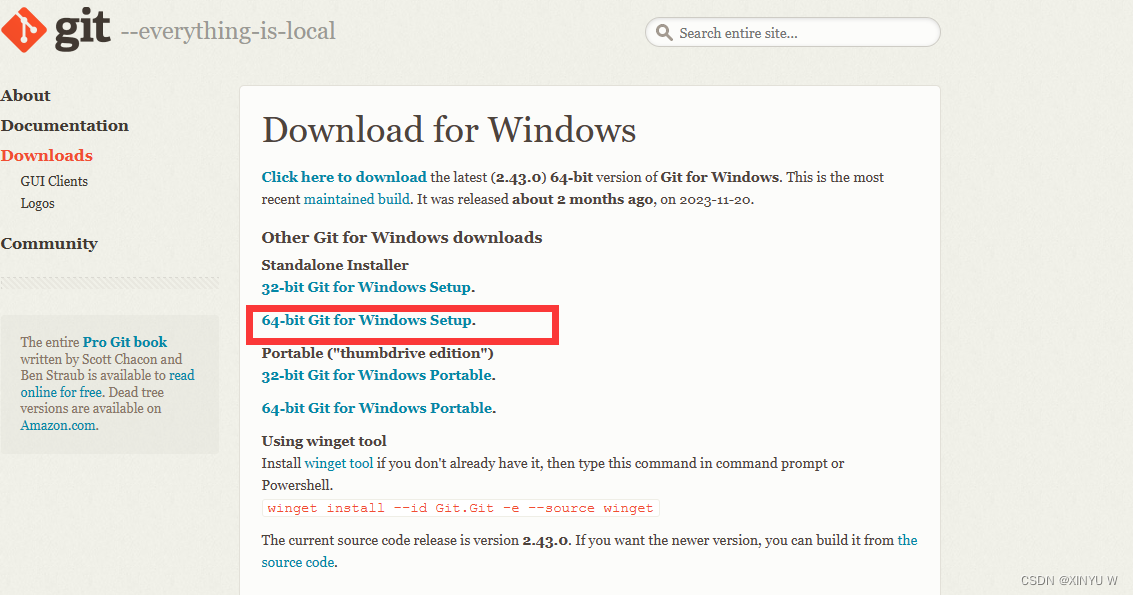Click the 'Click here to download' link
The height and width of the screenshot is (595, 1133).
[344, 177]
